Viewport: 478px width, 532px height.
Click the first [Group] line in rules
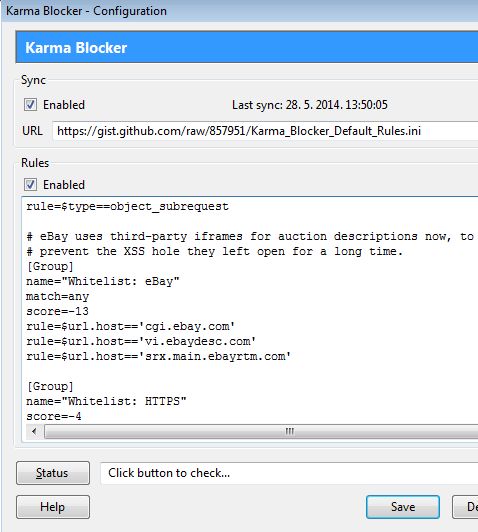coord(50,266)
